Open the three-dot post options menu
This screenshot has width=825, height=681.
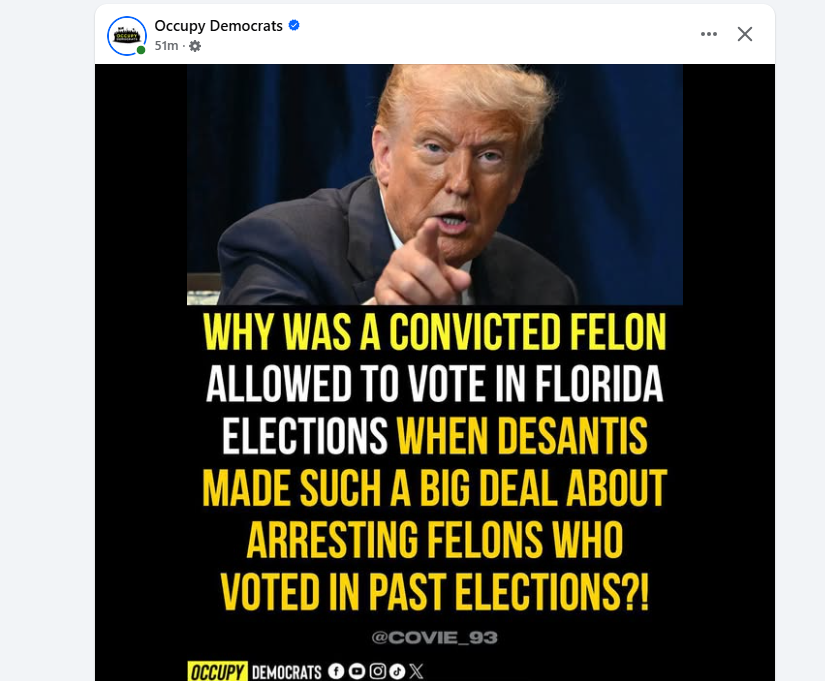click(x=709, y=34)
